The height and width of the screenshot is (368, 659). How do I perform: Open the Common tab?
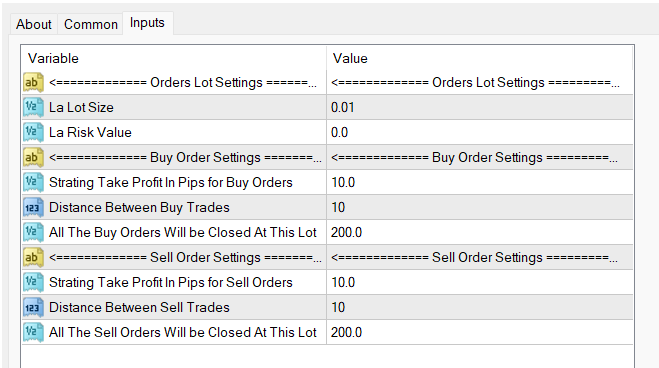coord(90,24)
